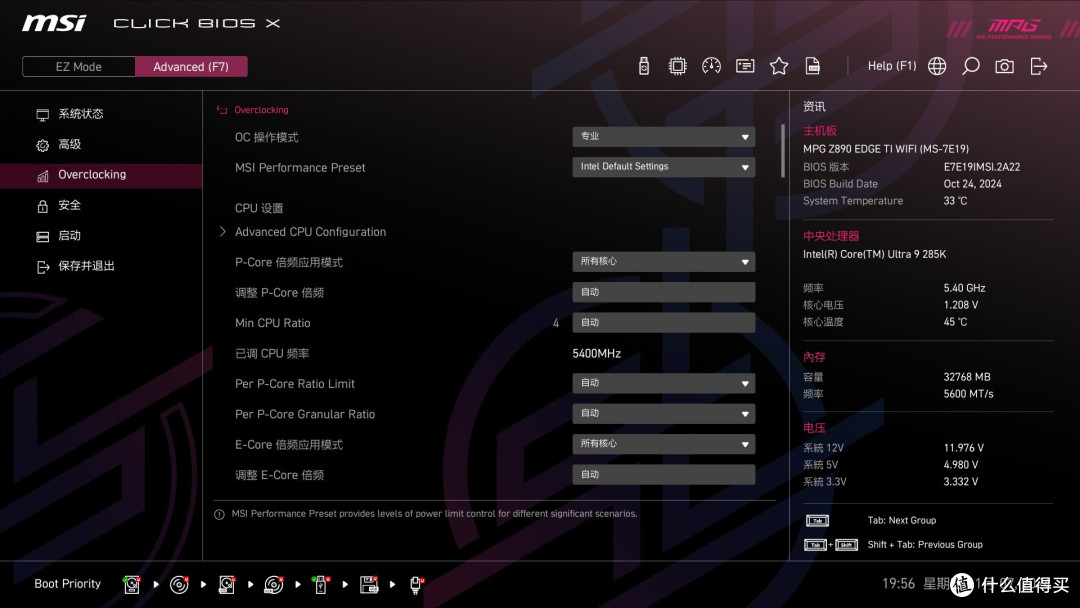Click the 调整 P-Core 倍频 input field
The height and width of the screenshot is (608, 1080).
click(663, 292)
